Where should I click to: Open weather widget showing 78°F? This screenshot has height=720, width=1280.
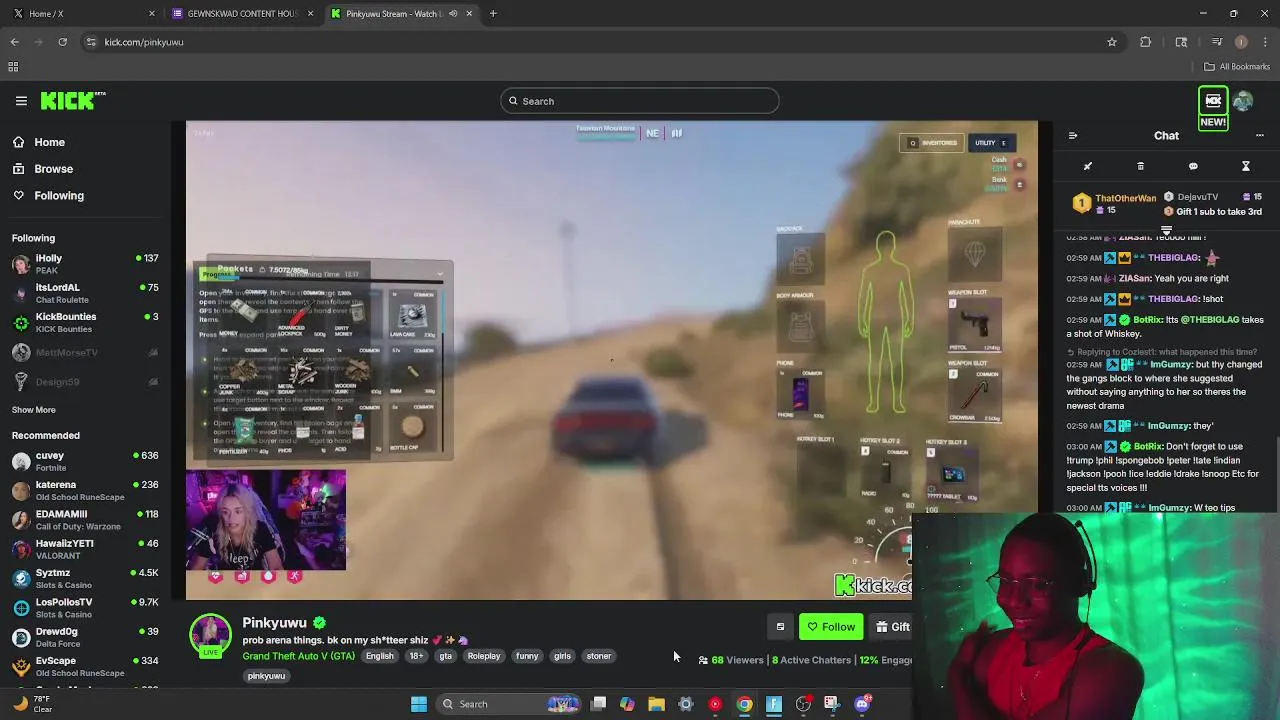coord(33,704)
